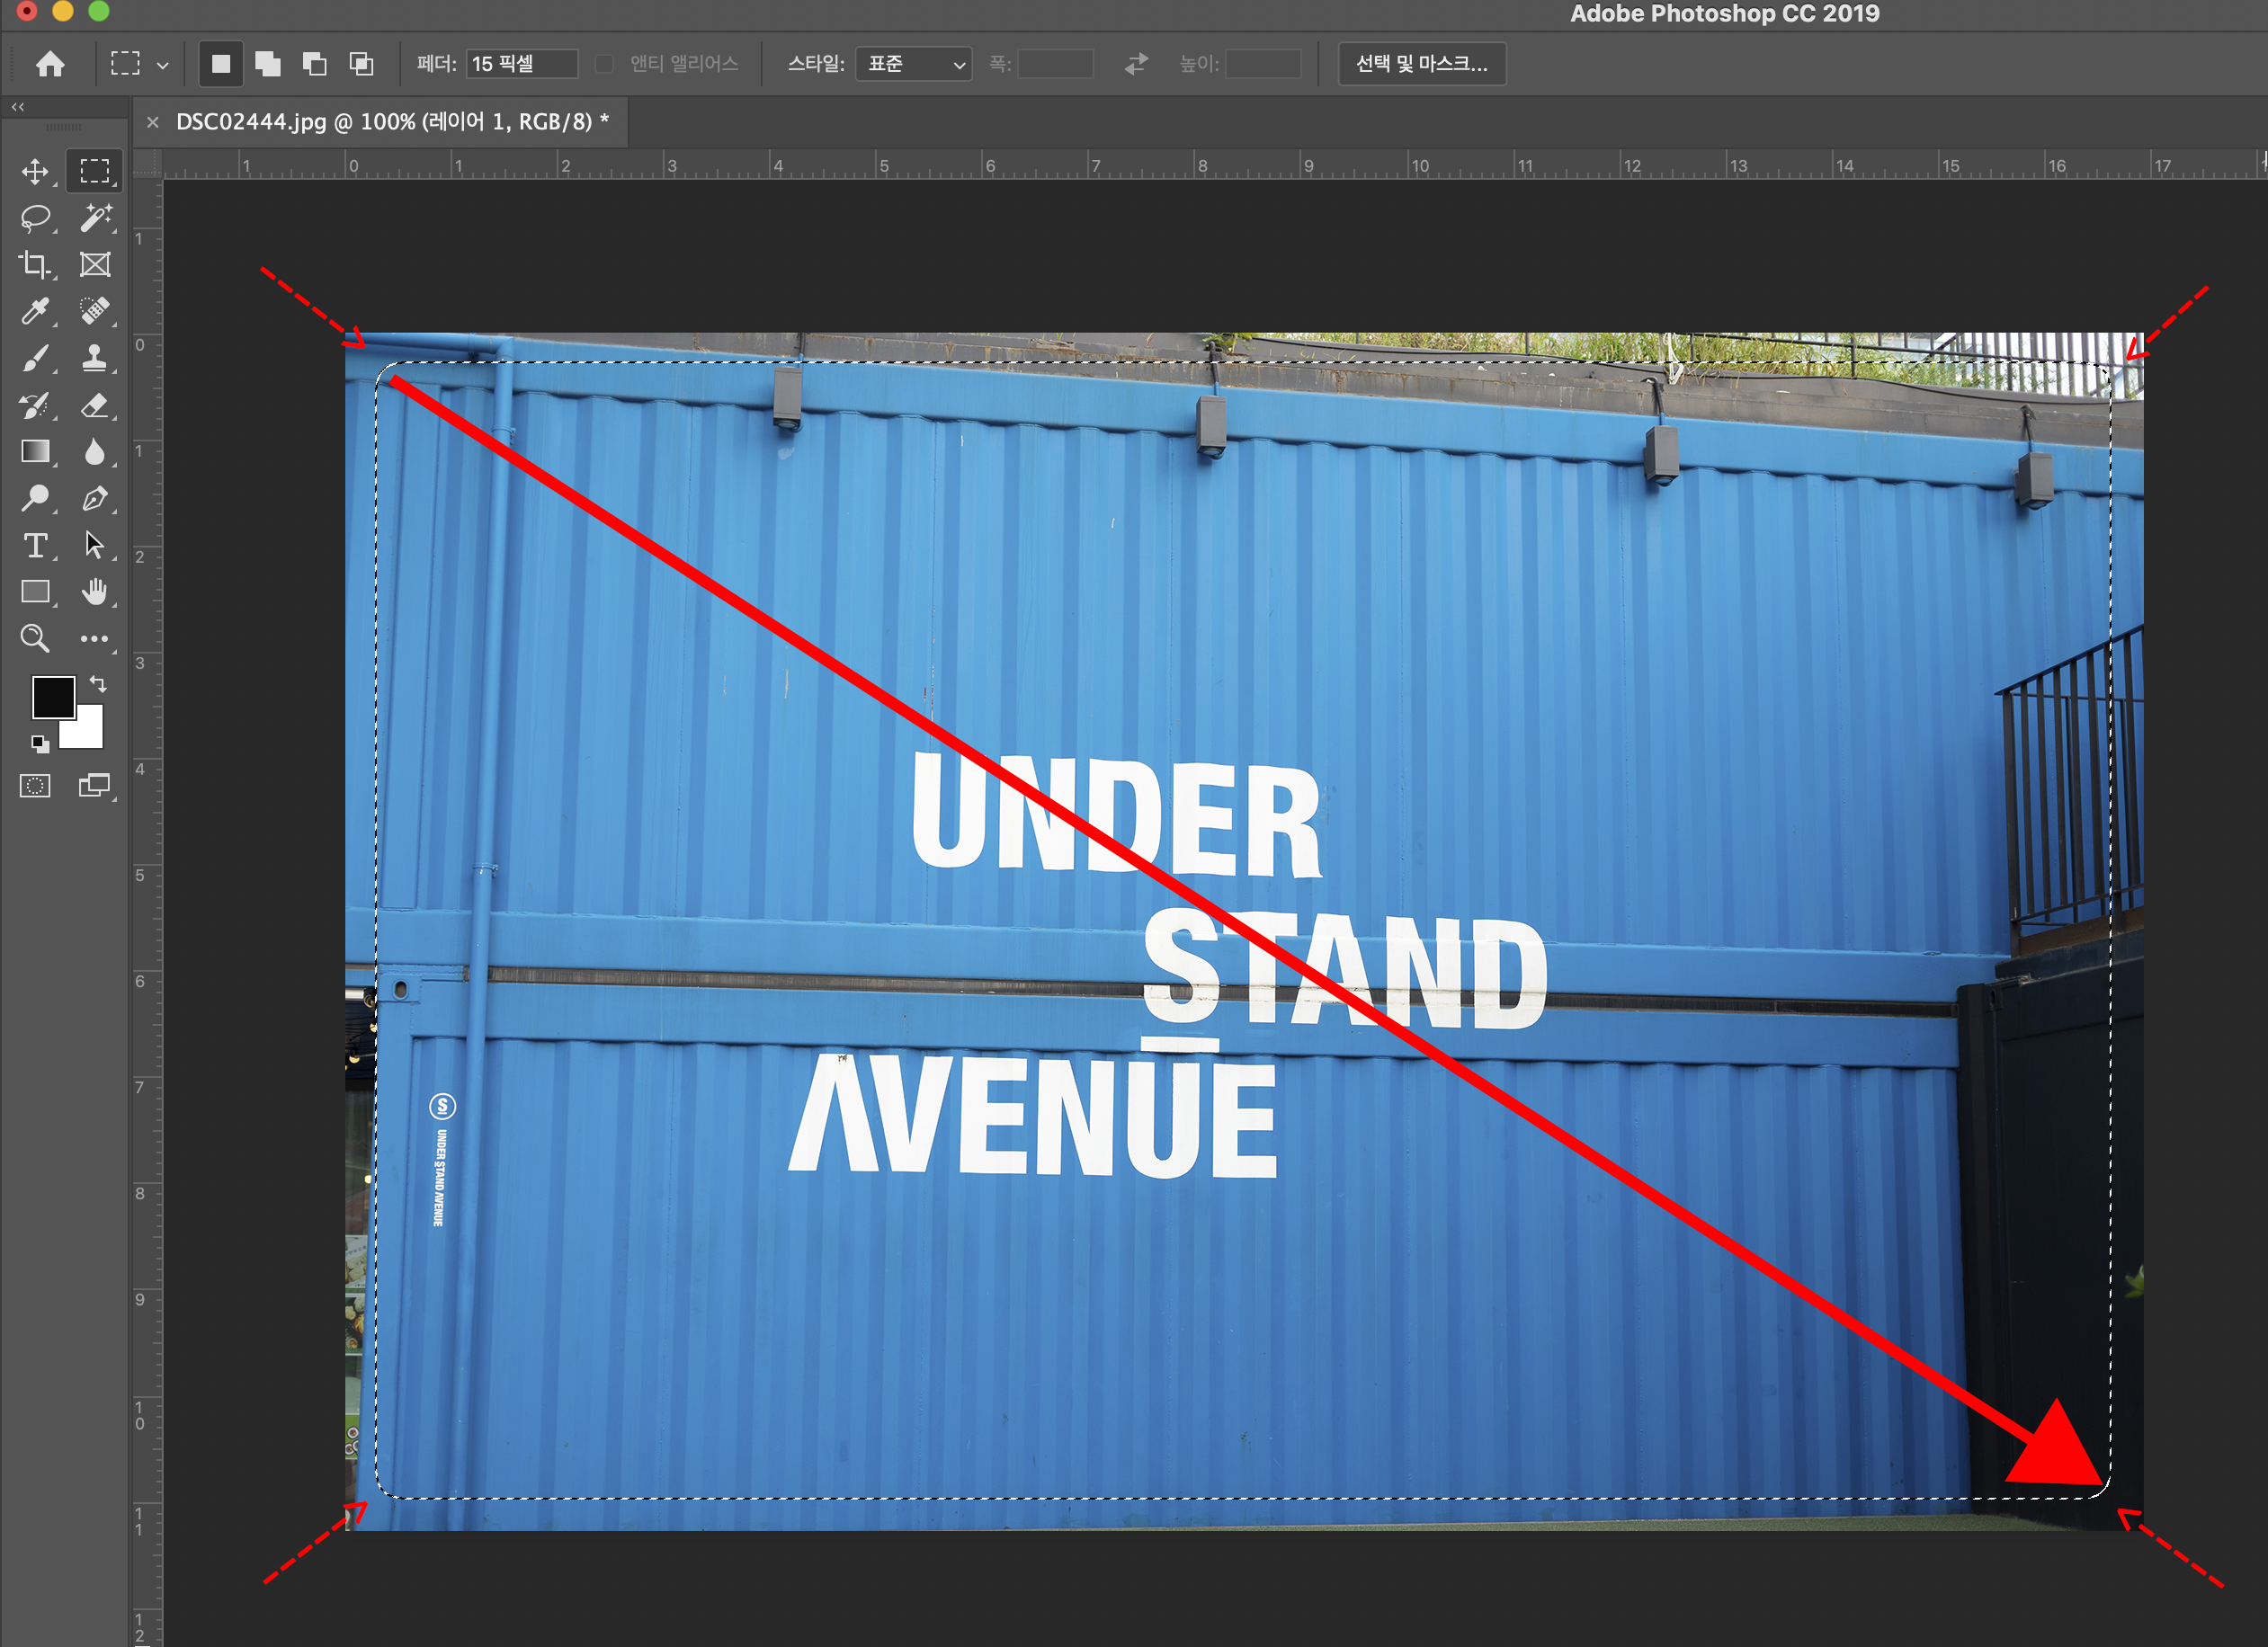Expand the collapsed toolbar double-arrow
Viewport: 2268px width, 1647px height.
[x=18, y=106]
